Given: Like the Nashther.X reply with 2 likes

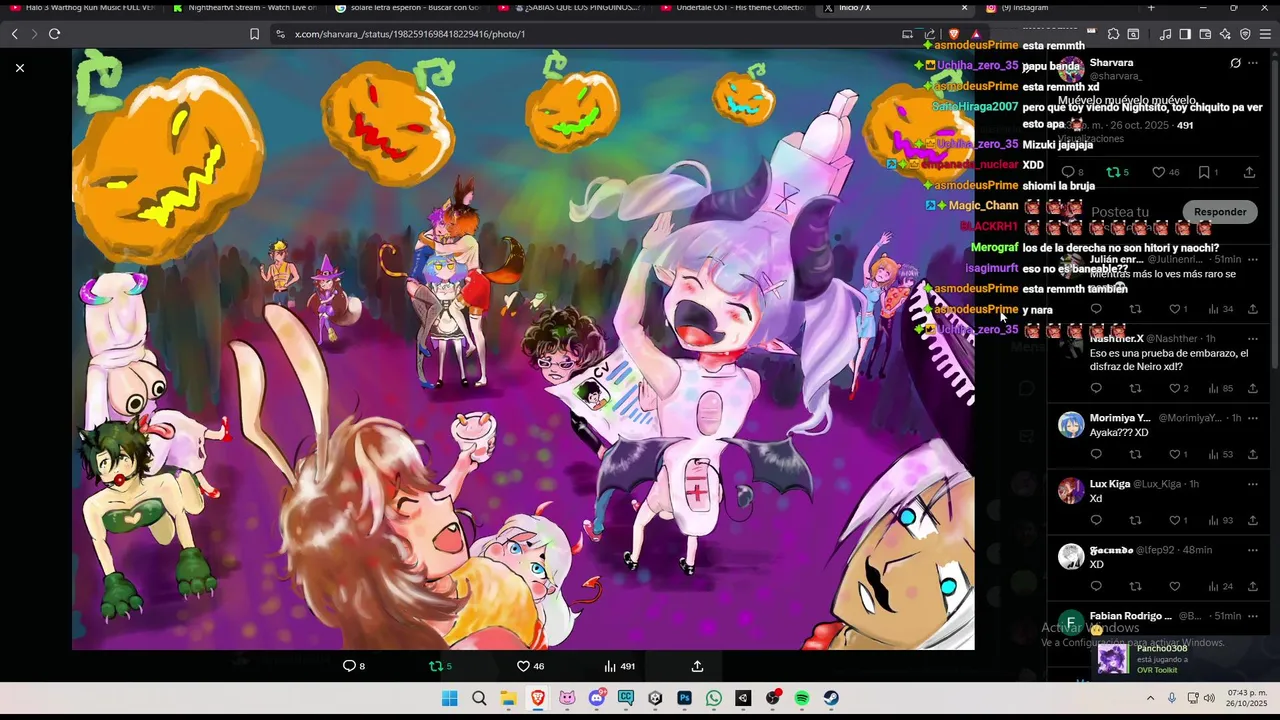Looking at the screenshot, I should (1175, 388).
